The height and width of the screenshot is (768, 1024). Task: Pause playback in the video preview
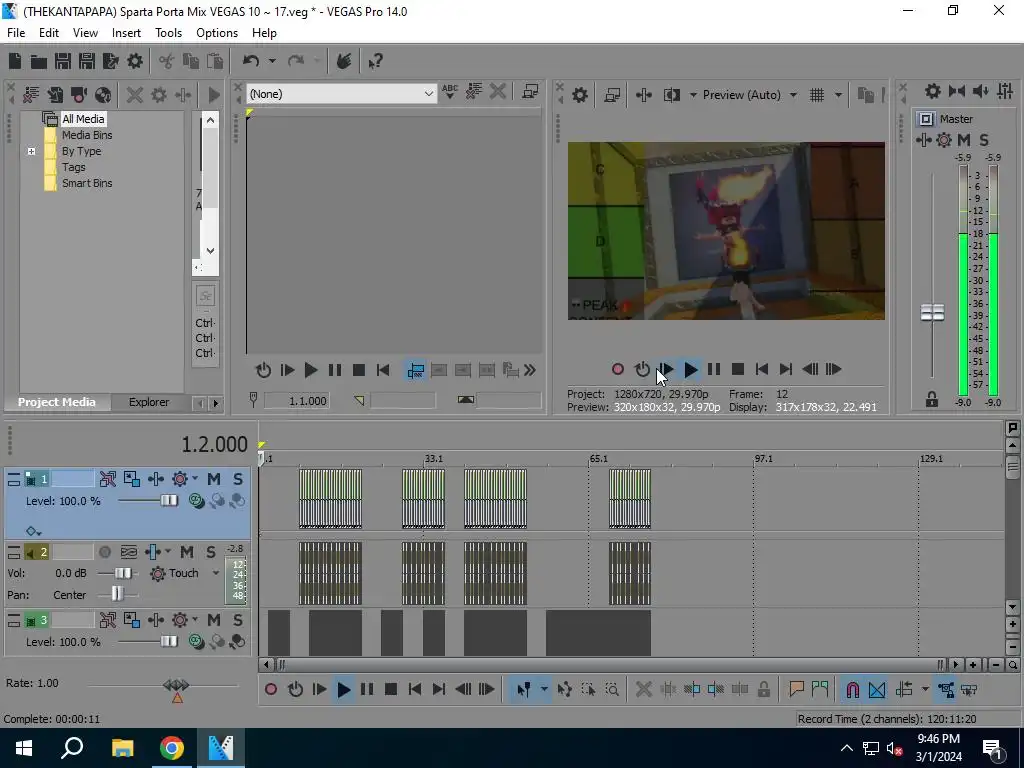[714, 370]
